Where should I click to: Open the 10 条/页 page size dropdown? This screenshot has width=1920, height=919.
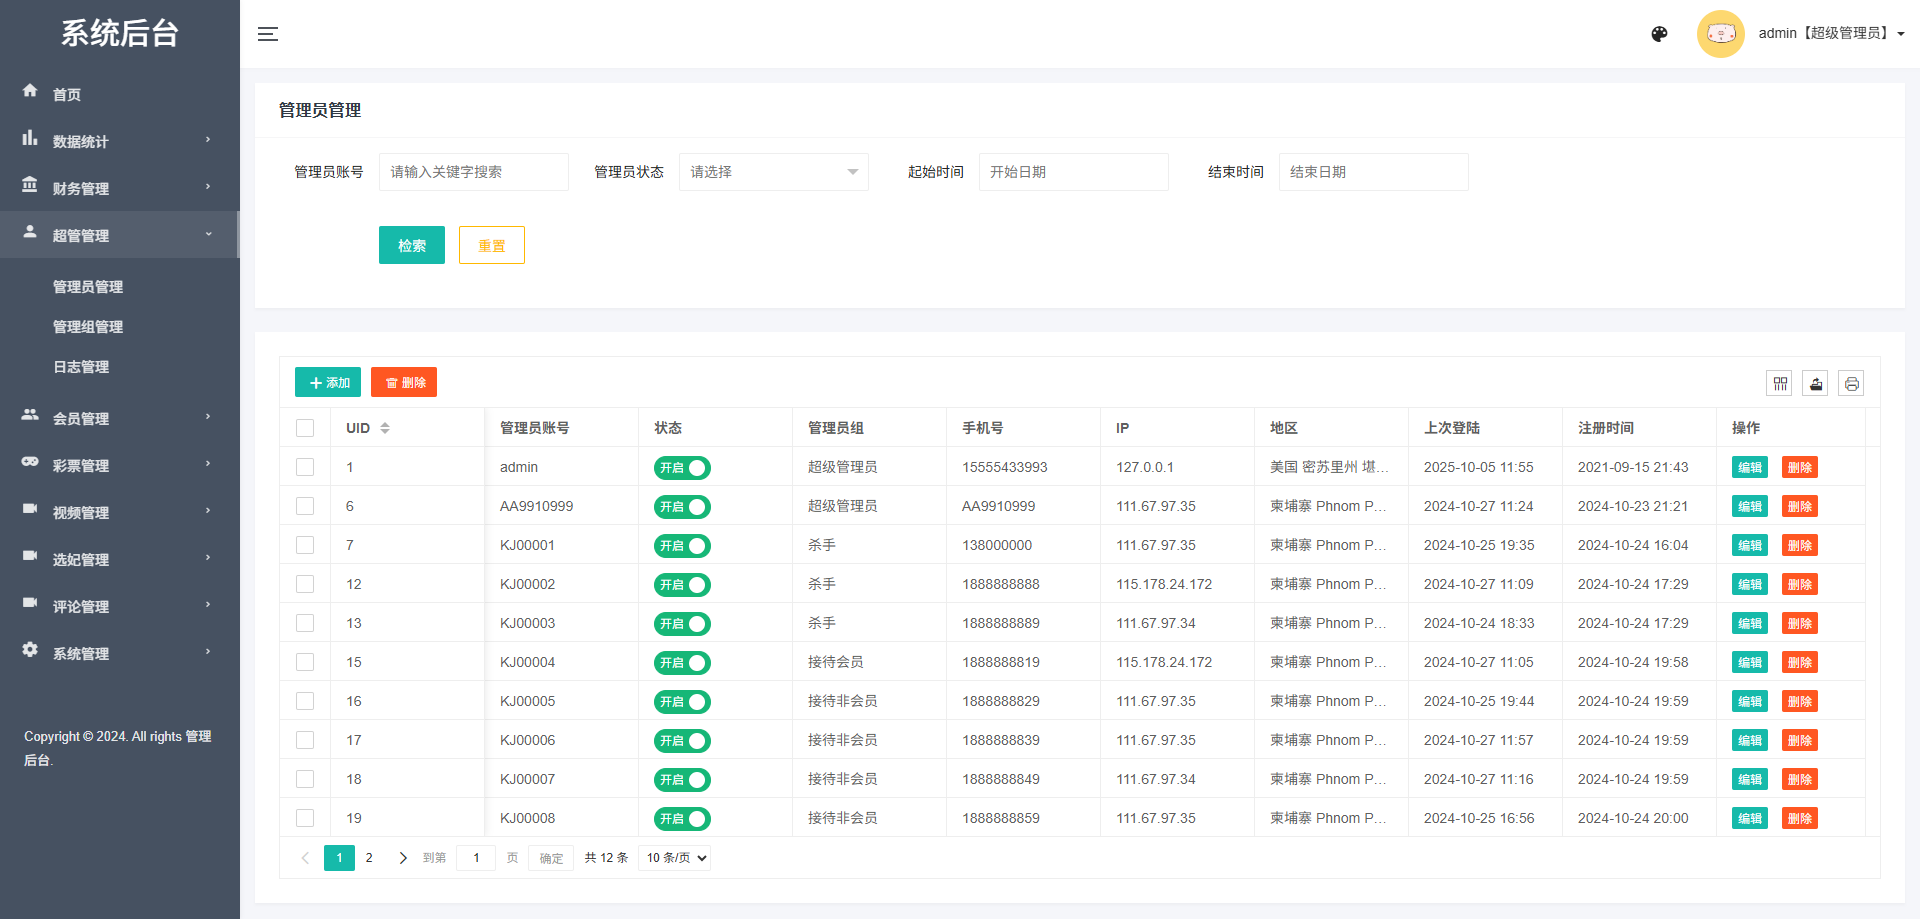point(674,857)
